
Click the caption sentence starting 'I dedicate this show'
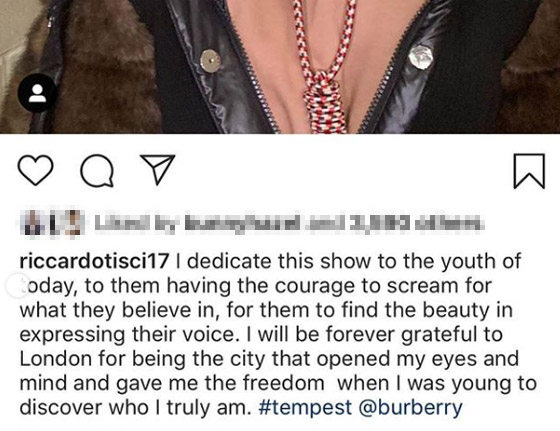270,297
